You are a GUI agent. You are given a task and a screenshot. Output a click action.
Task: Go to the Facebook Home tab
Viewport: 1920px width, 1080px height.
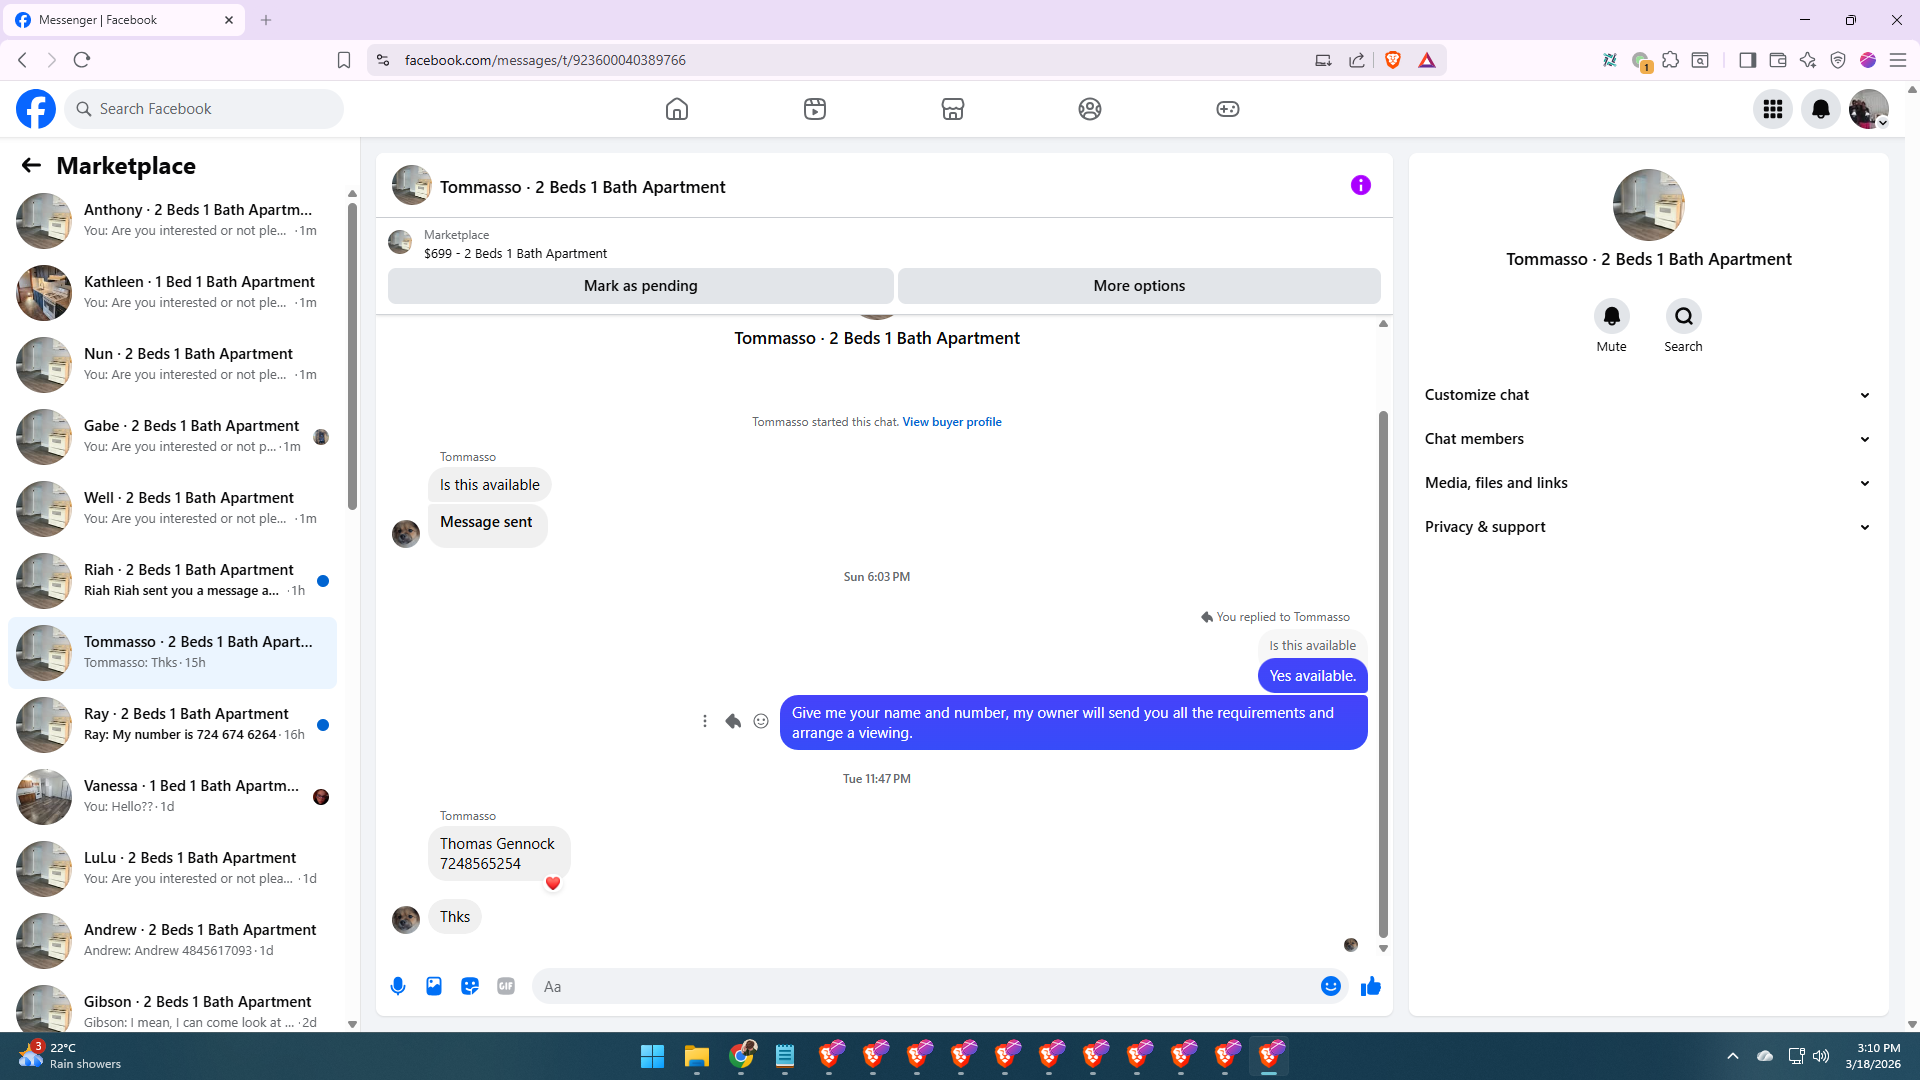click(677, 109)
